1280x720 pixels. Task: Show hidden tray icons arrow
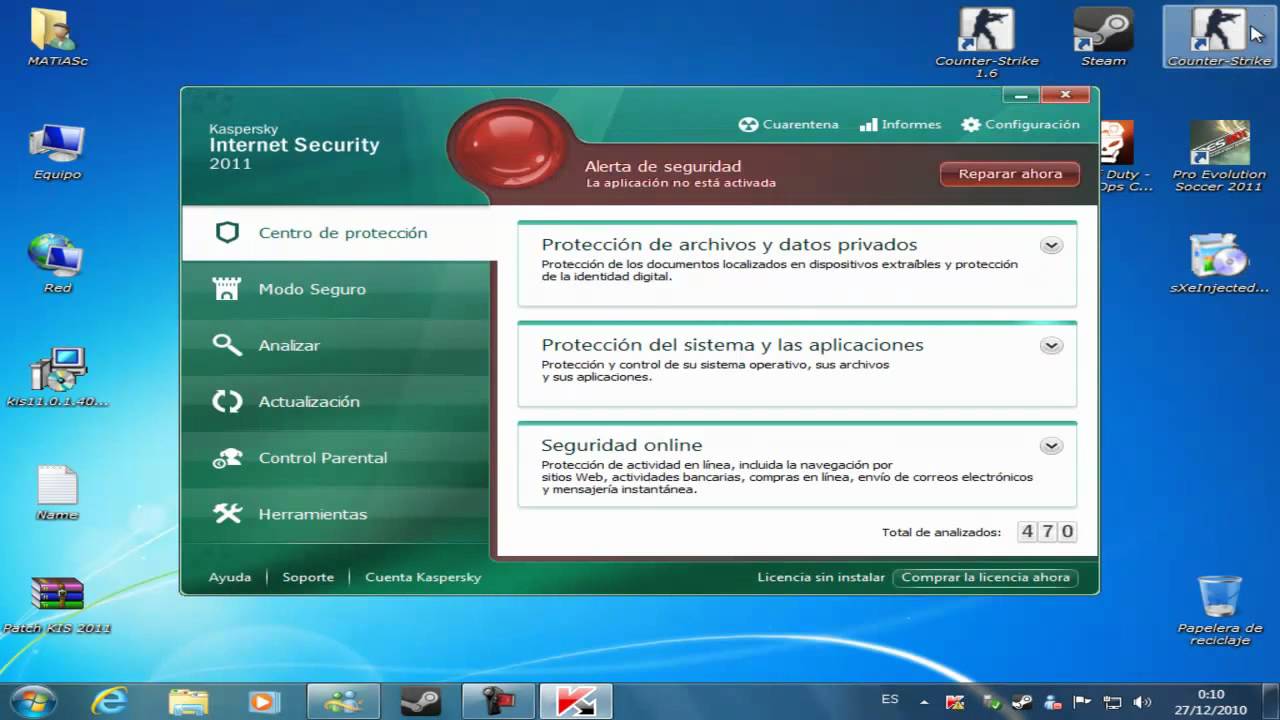pyautogui.click(x=924, y=702)
